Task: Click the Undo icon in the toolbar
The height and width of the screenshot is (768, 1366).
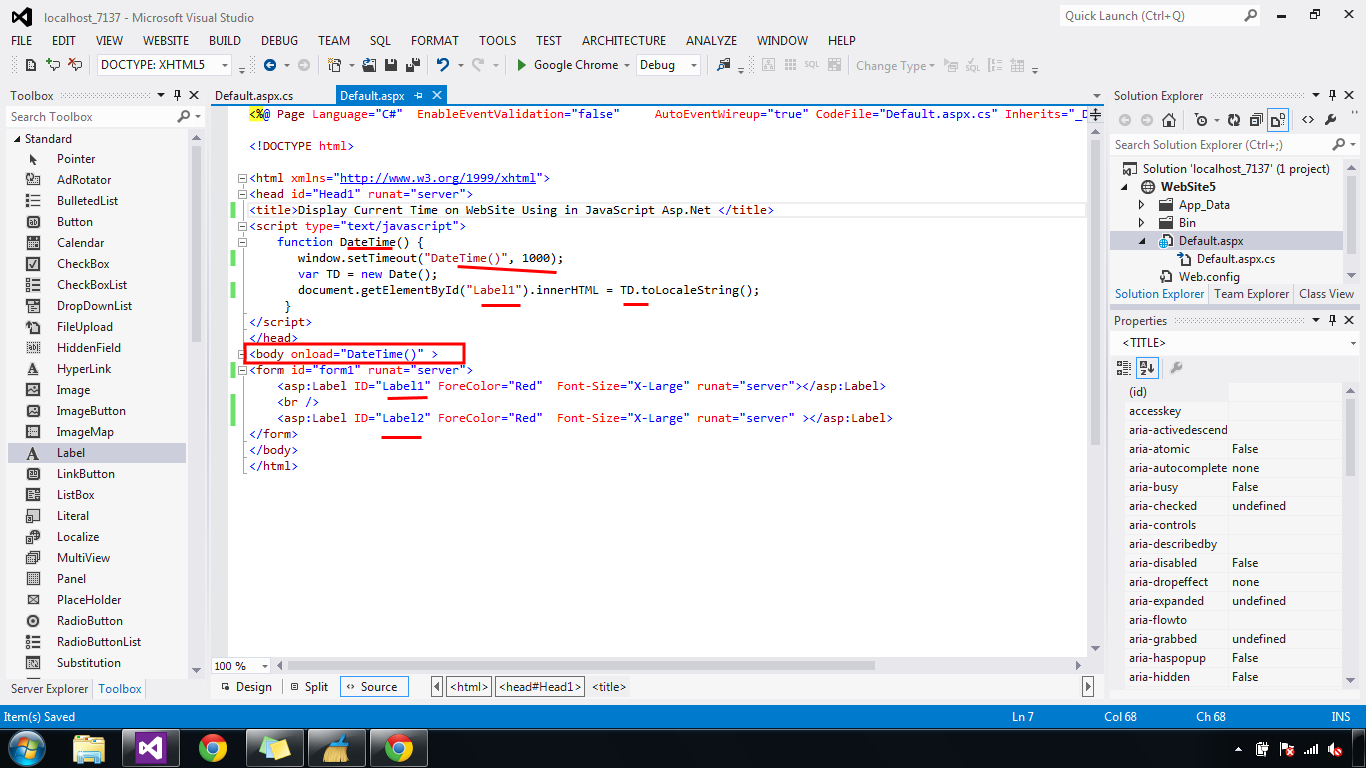Action: pos(443,64)
